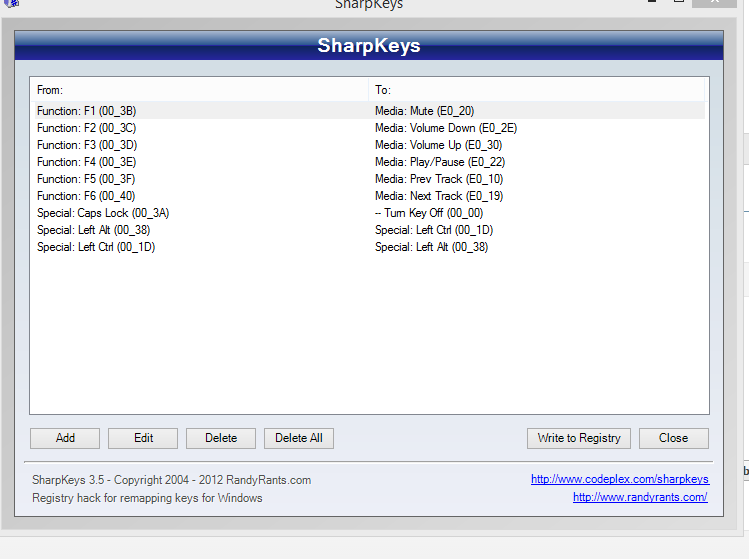The height and width of the screenshot is (559, 749).
Task: Click Media: Volume Down (E0_2E) cell
Action: tap(446, 128)
